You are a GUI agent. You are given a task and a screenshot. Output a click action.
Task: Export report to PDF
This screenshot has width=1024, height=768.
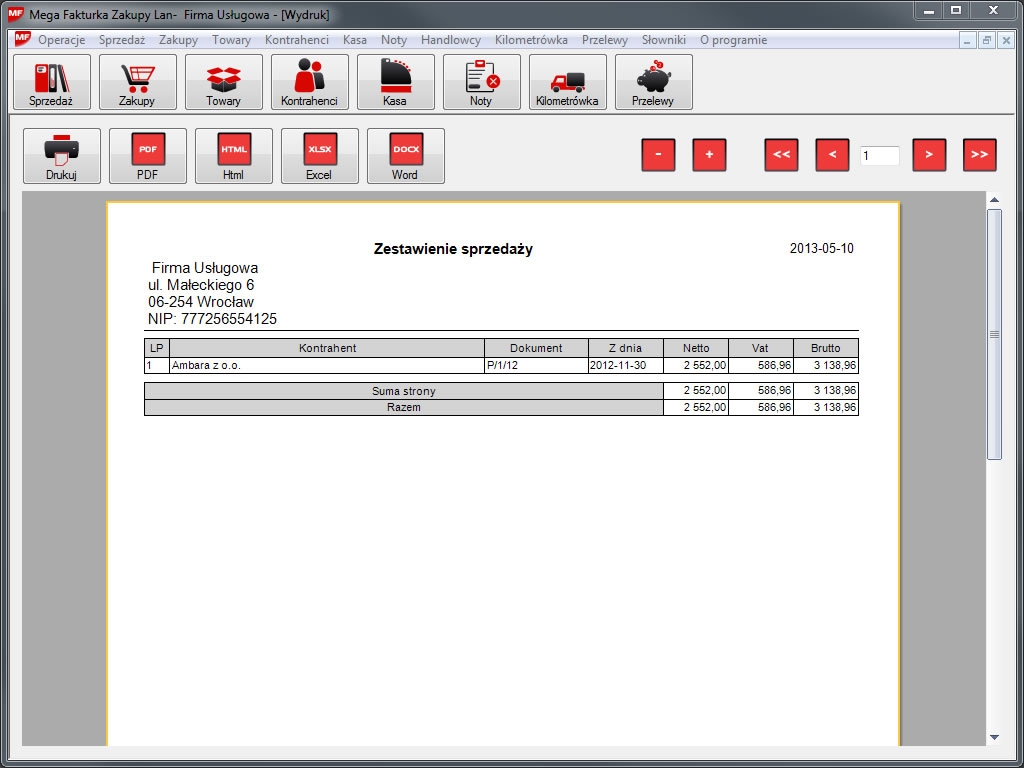click(148, 156)
